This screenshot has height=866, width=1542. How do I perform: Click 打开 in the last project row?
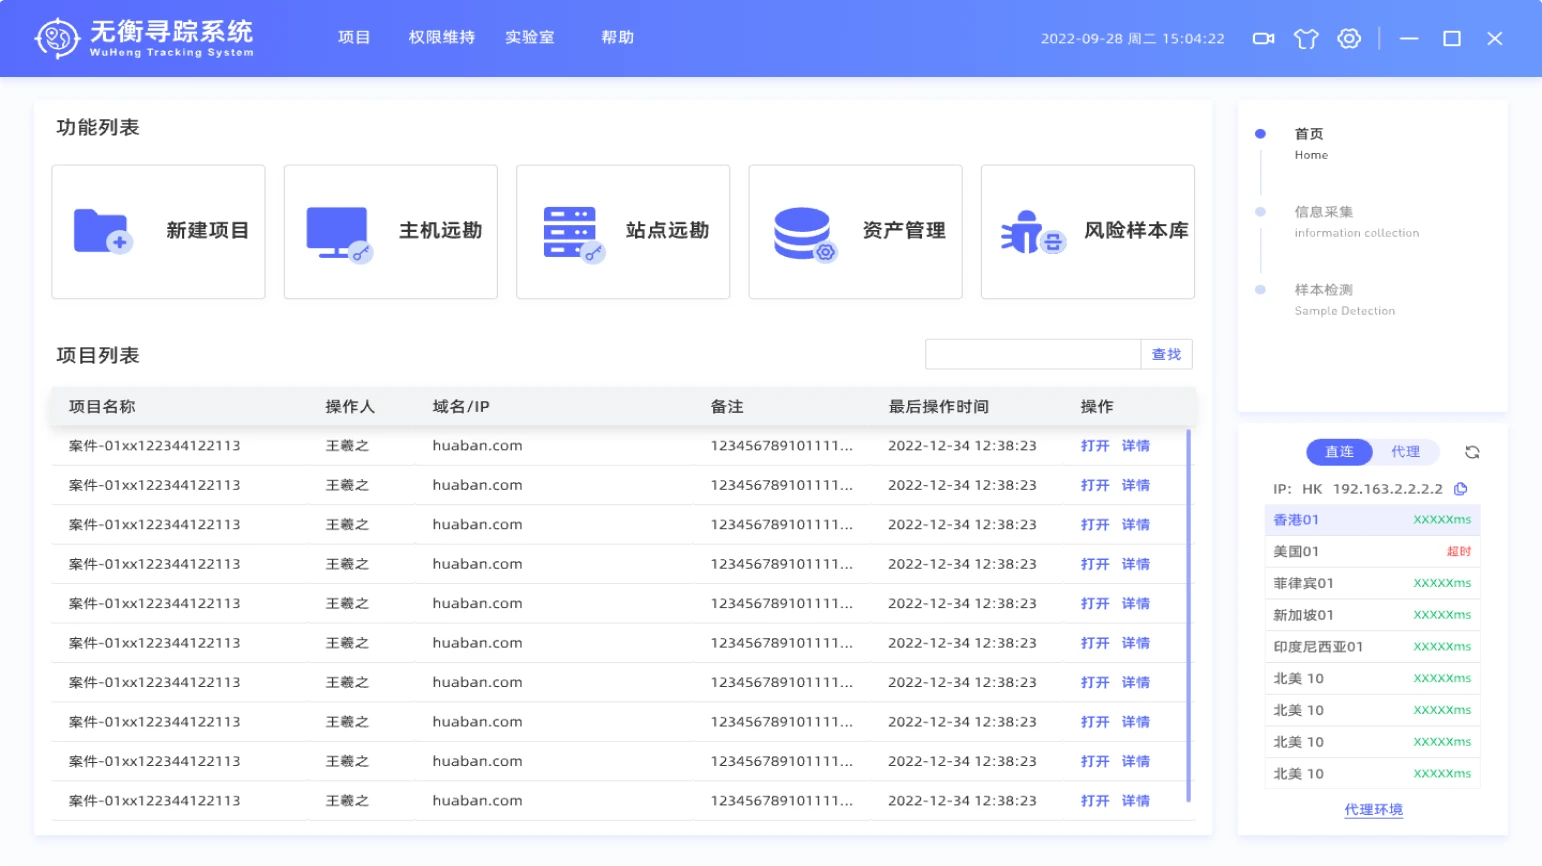[x=1094, y=801]
